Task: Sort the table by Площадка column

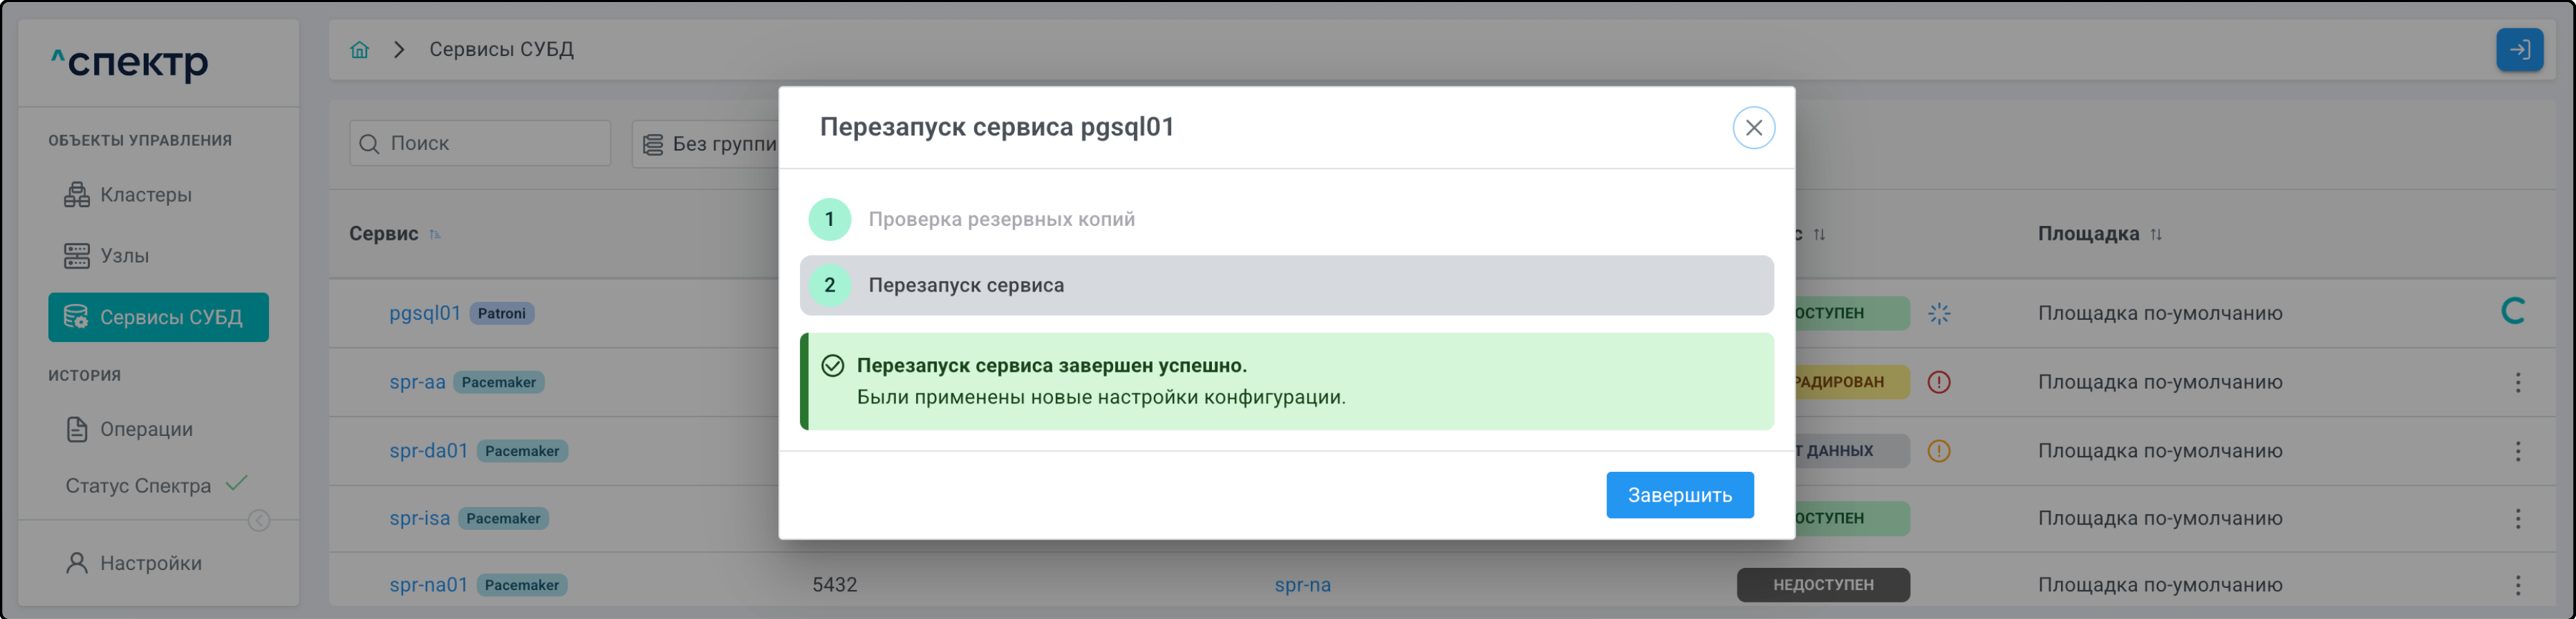Action: click(2156, 234)
